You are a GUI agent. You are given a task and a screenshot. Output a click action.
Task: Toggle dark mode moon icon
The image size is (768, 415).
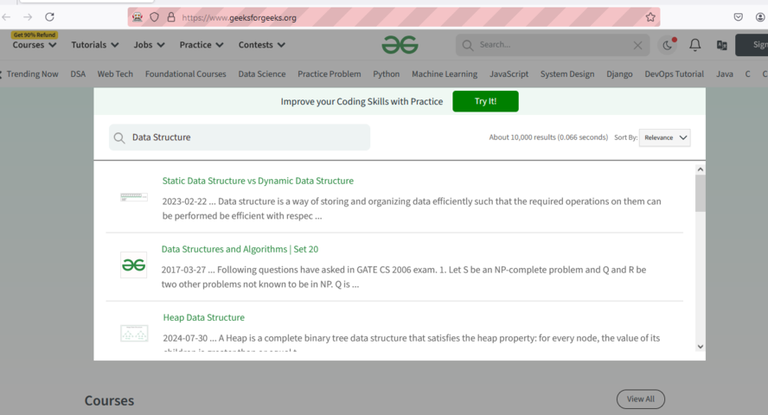[668, 45]
